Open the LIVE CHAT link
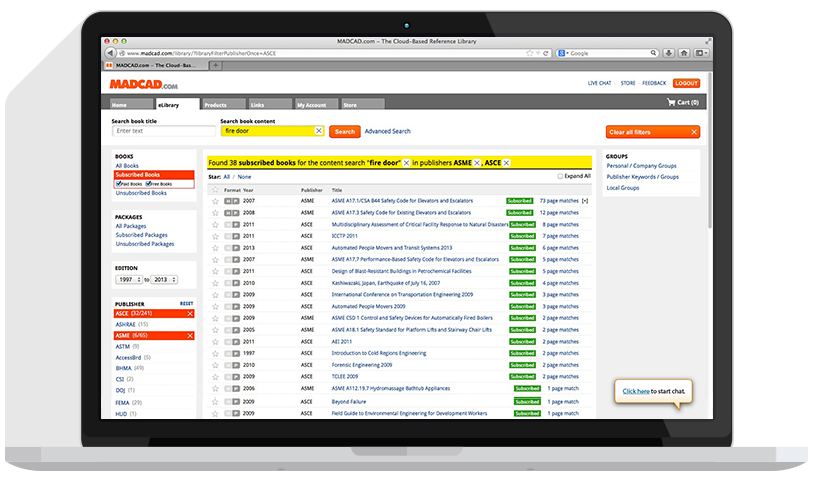The image size is (813, 486). click(599, 83)
